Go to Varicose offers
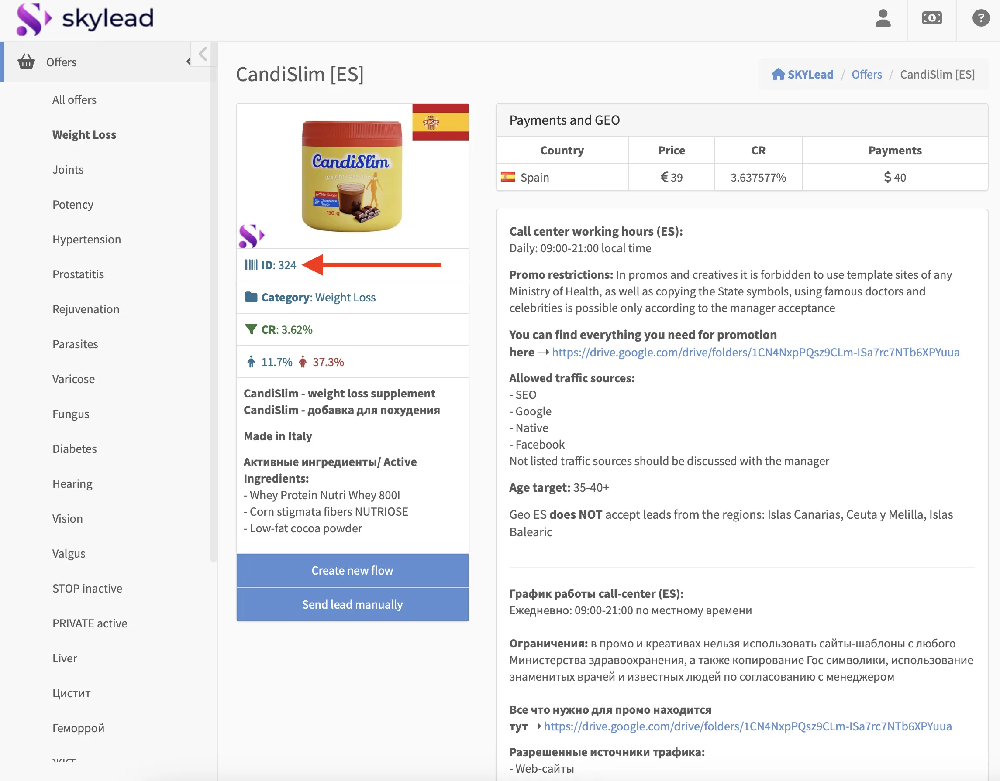 point(73,379)
